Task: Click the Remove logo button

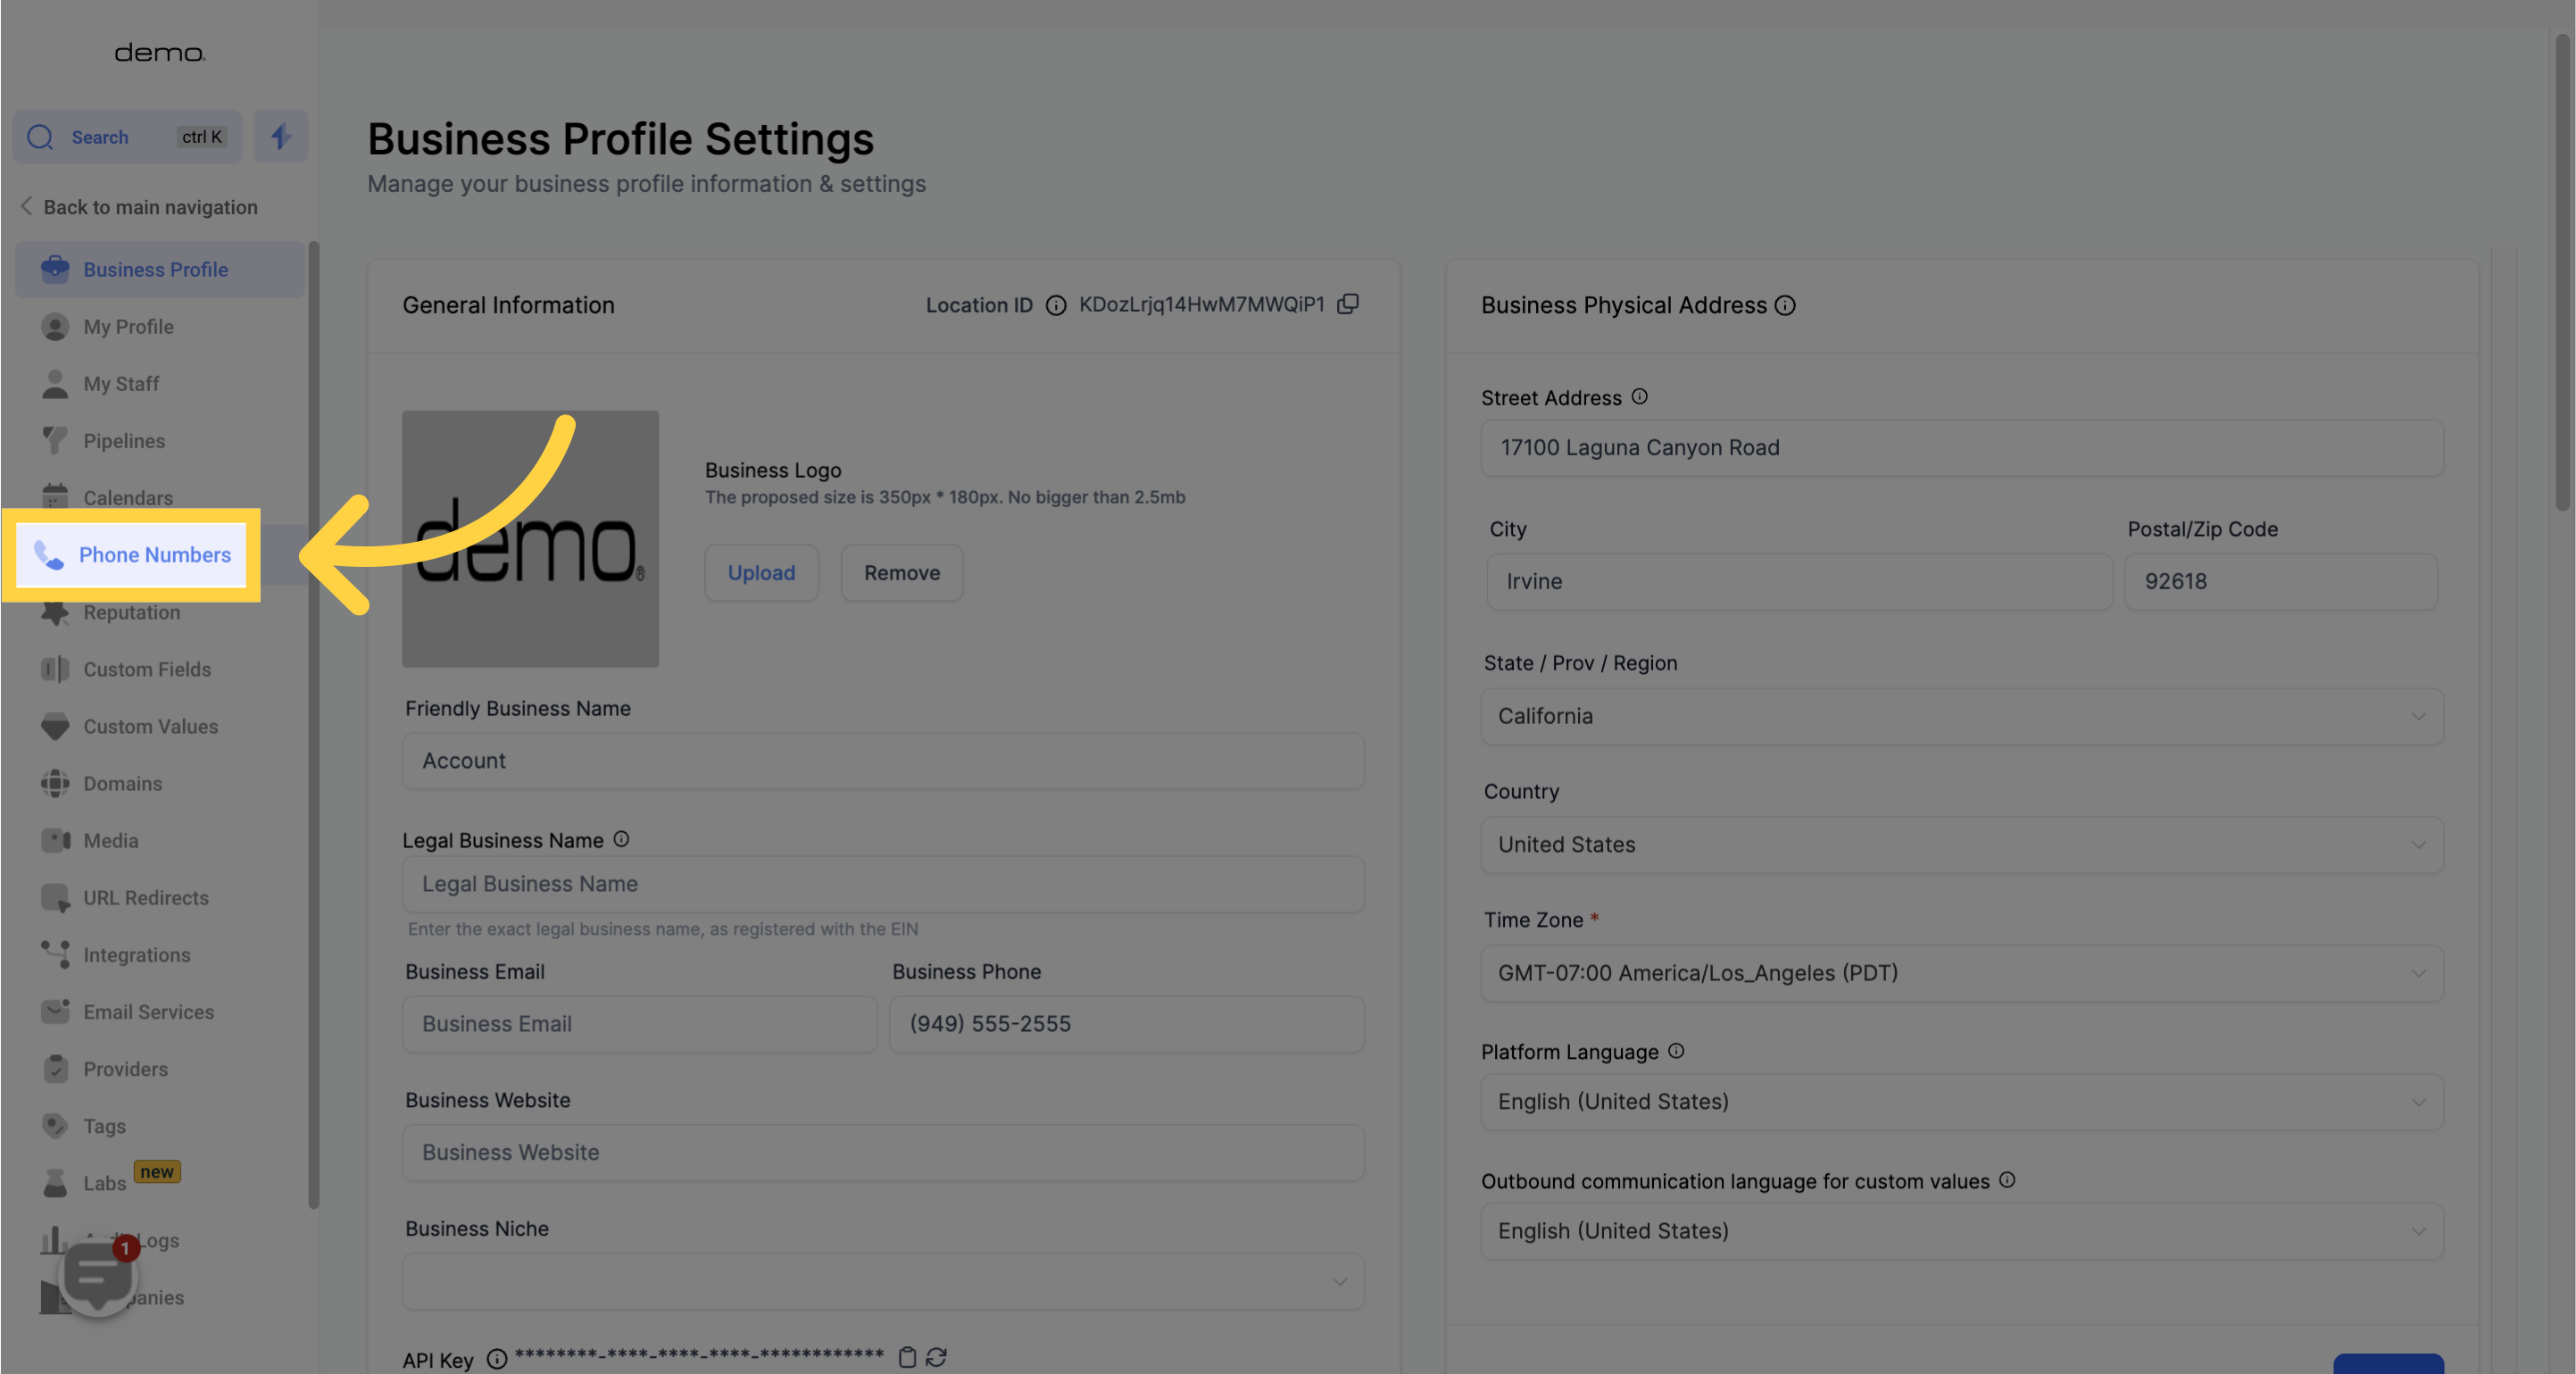Action: (x=902, y=572)
